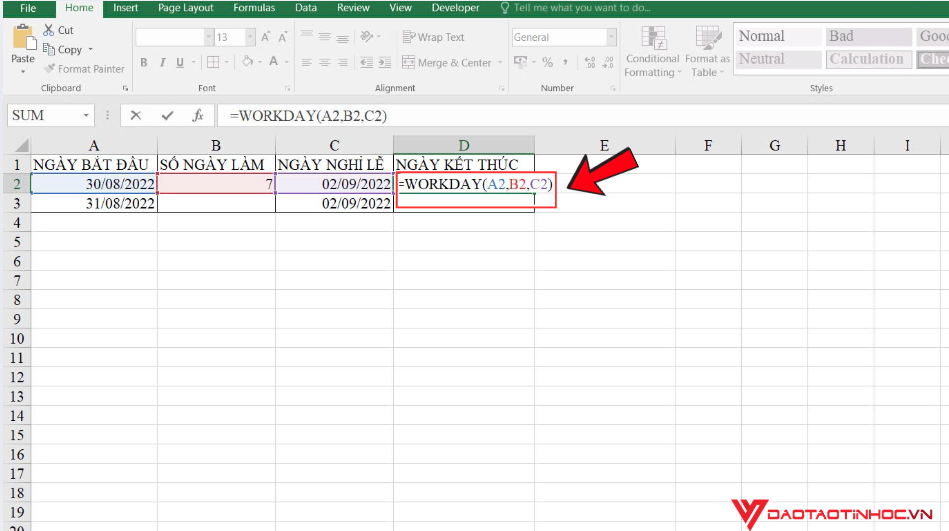
Task: Open the General number format dropdown
Action: (x=611, y=37)
